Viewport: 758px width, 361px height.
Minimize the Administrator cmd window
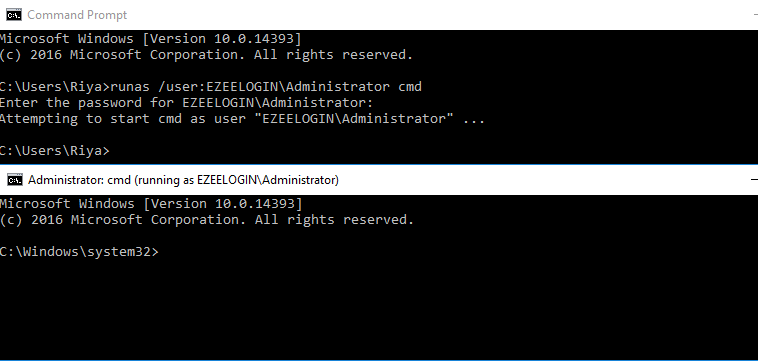754,180
